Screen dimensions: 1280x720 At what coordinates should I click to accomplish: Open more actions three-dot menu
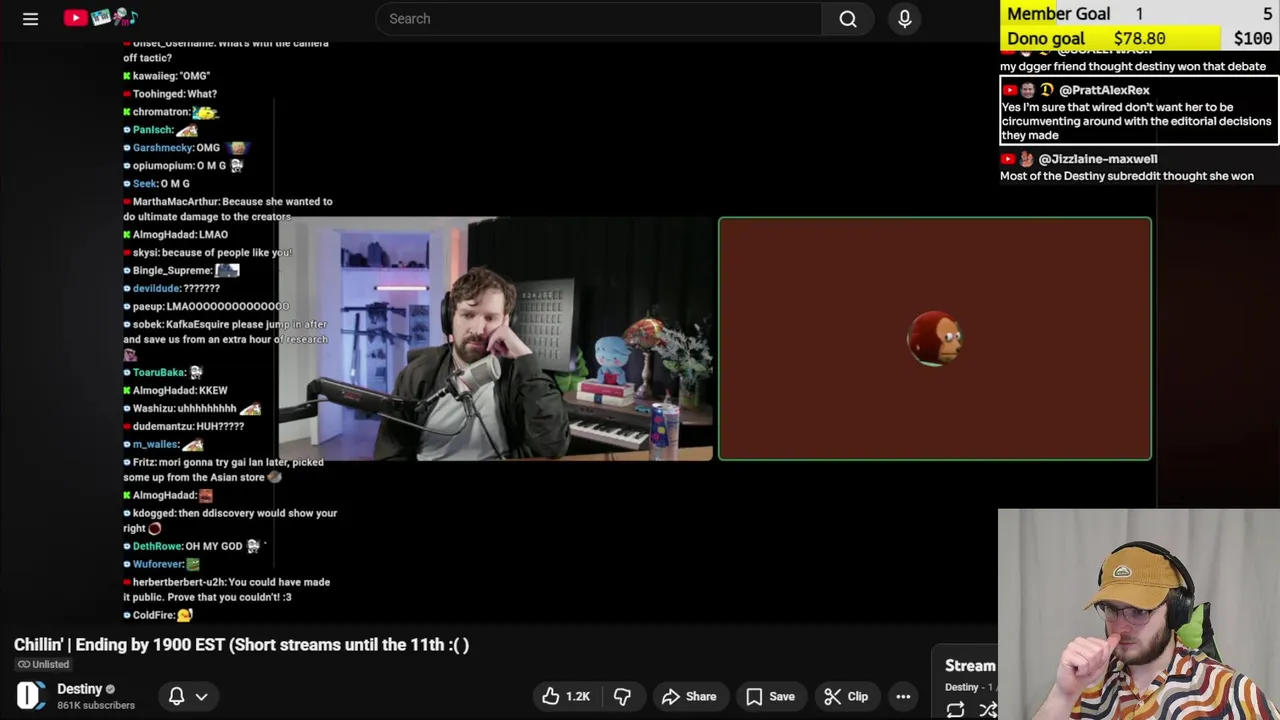tap(903, 696)
